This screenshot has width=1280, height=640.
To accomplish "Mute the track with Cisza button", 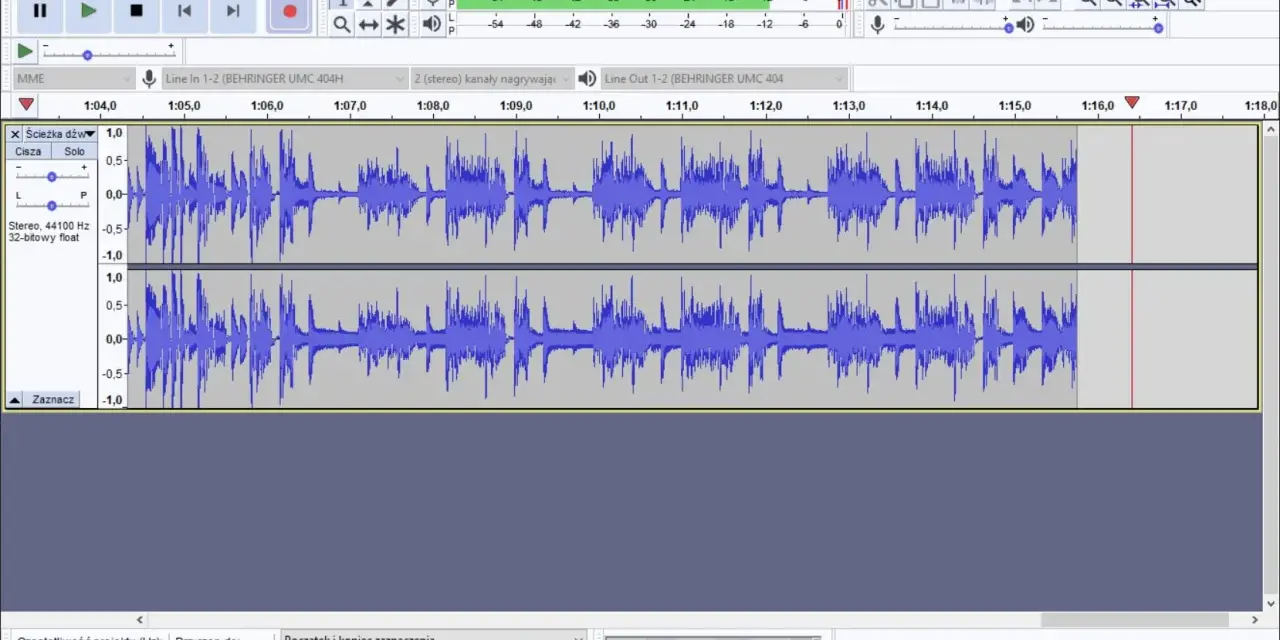I will [x=28, y=151].
